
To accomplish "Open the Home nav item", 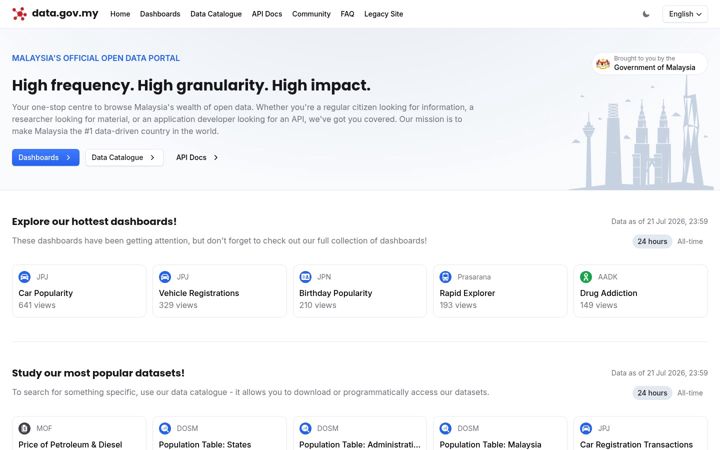I will (120, 14).
